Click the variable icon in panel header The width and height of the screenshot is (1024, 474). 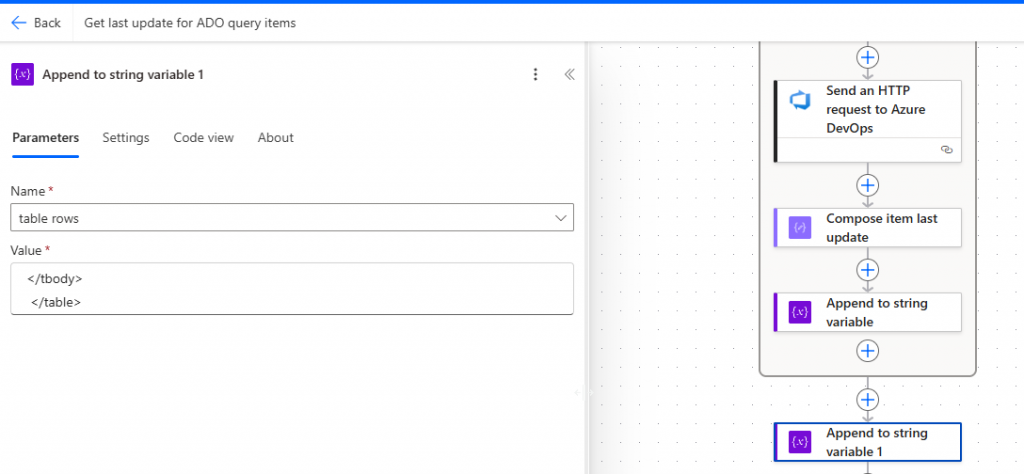[x=22, y=74]
